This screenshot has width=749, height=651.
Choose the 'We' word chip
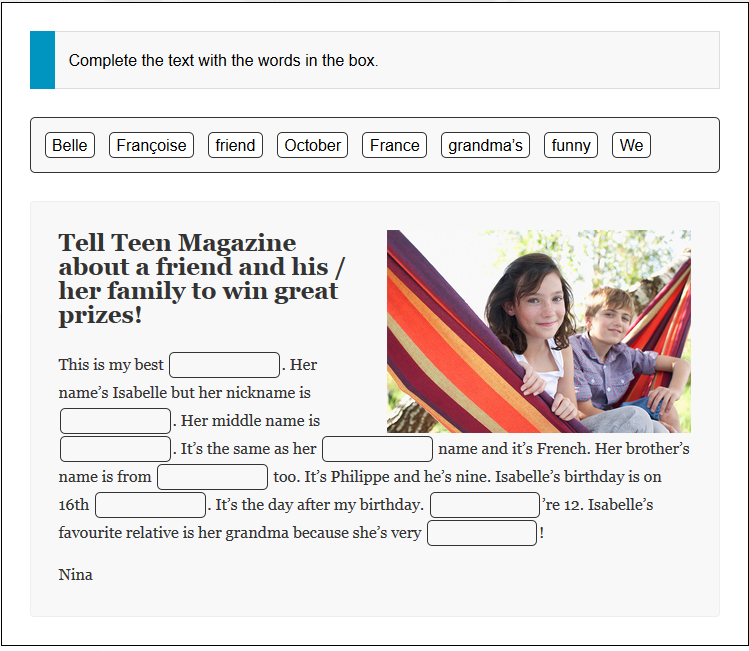click(631, 145)
